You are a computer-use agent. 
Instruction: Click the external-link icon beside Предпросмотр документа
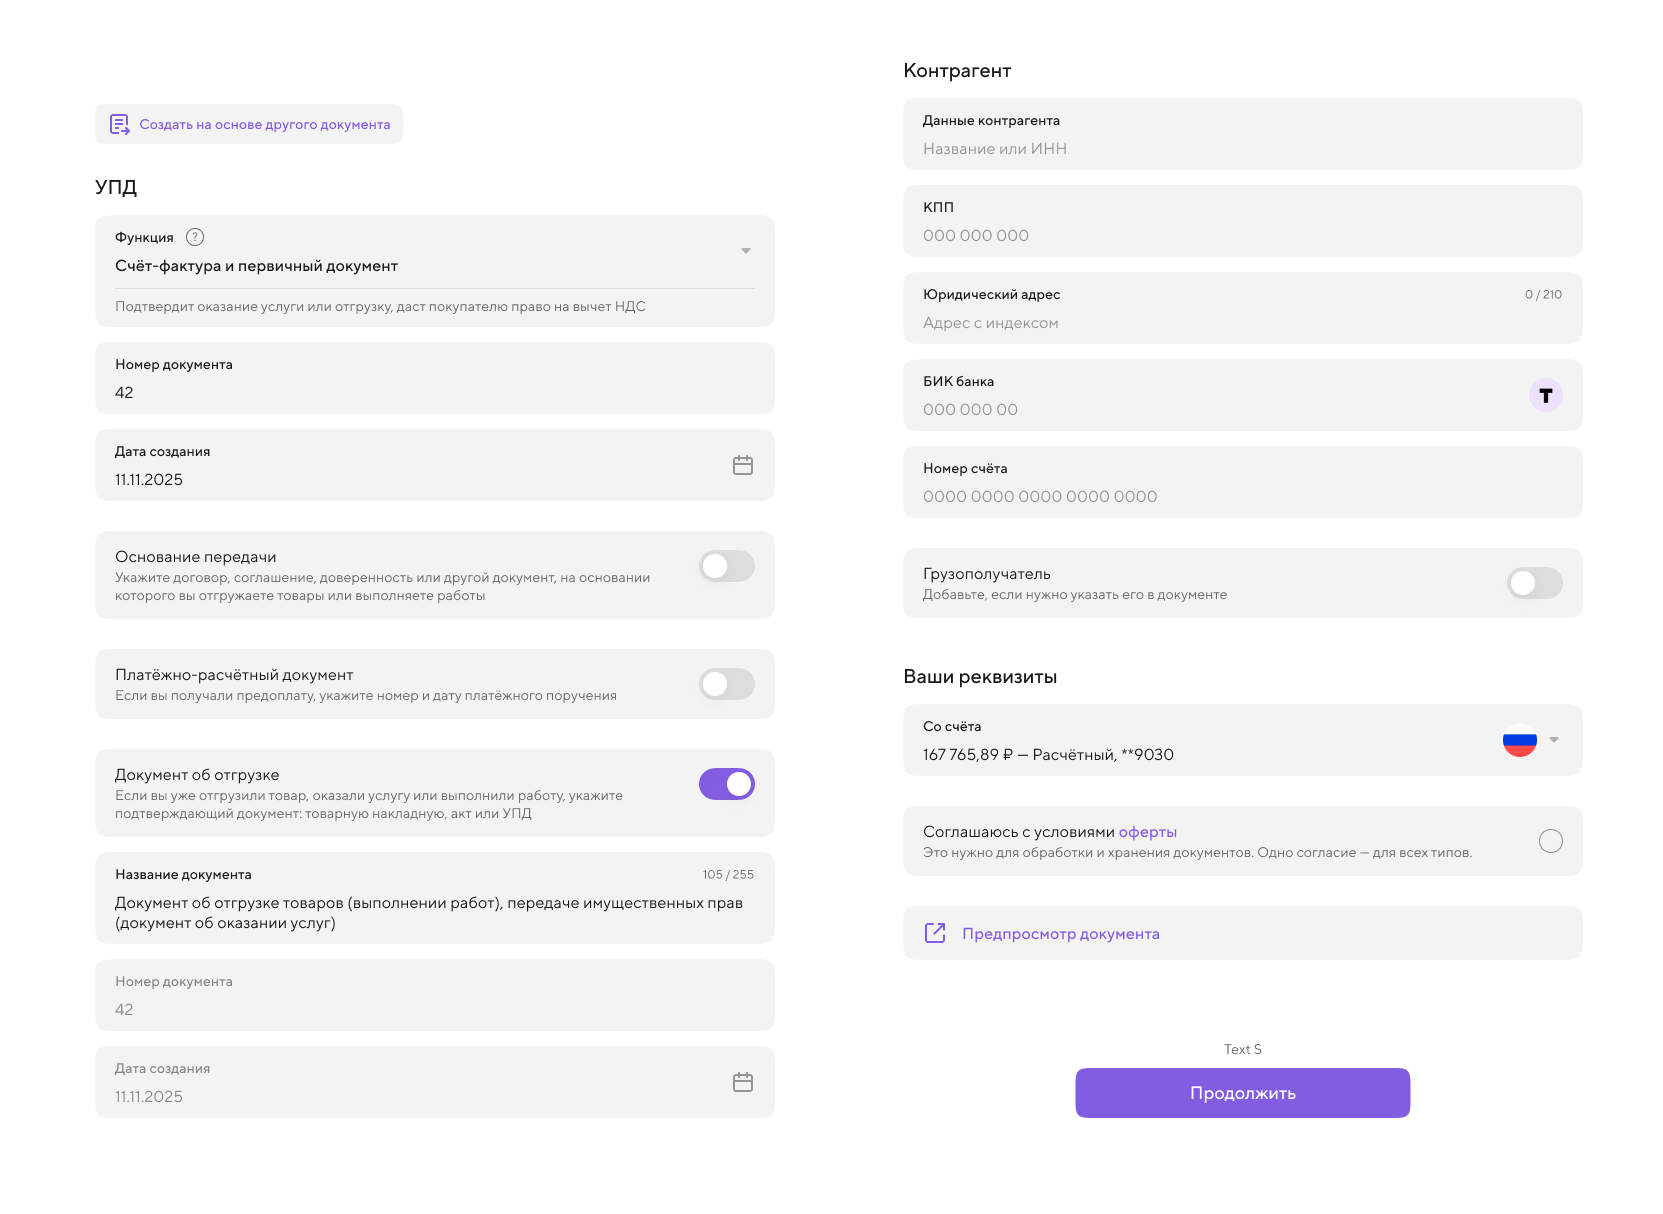(x=934, y=932)
